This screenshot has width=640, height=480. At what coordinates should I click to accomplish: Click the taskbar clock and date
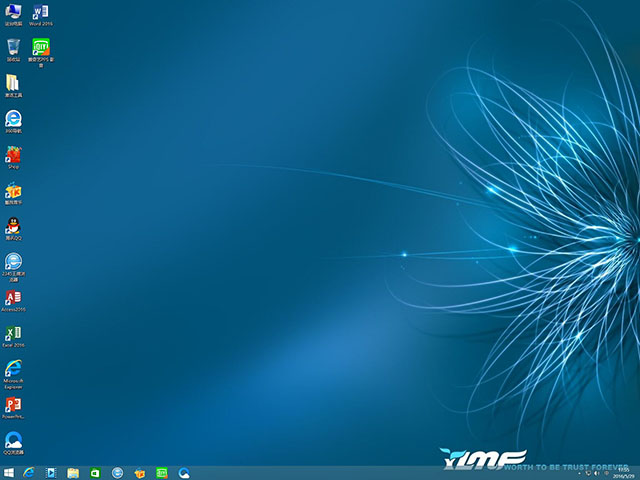(x=625, y=472)
